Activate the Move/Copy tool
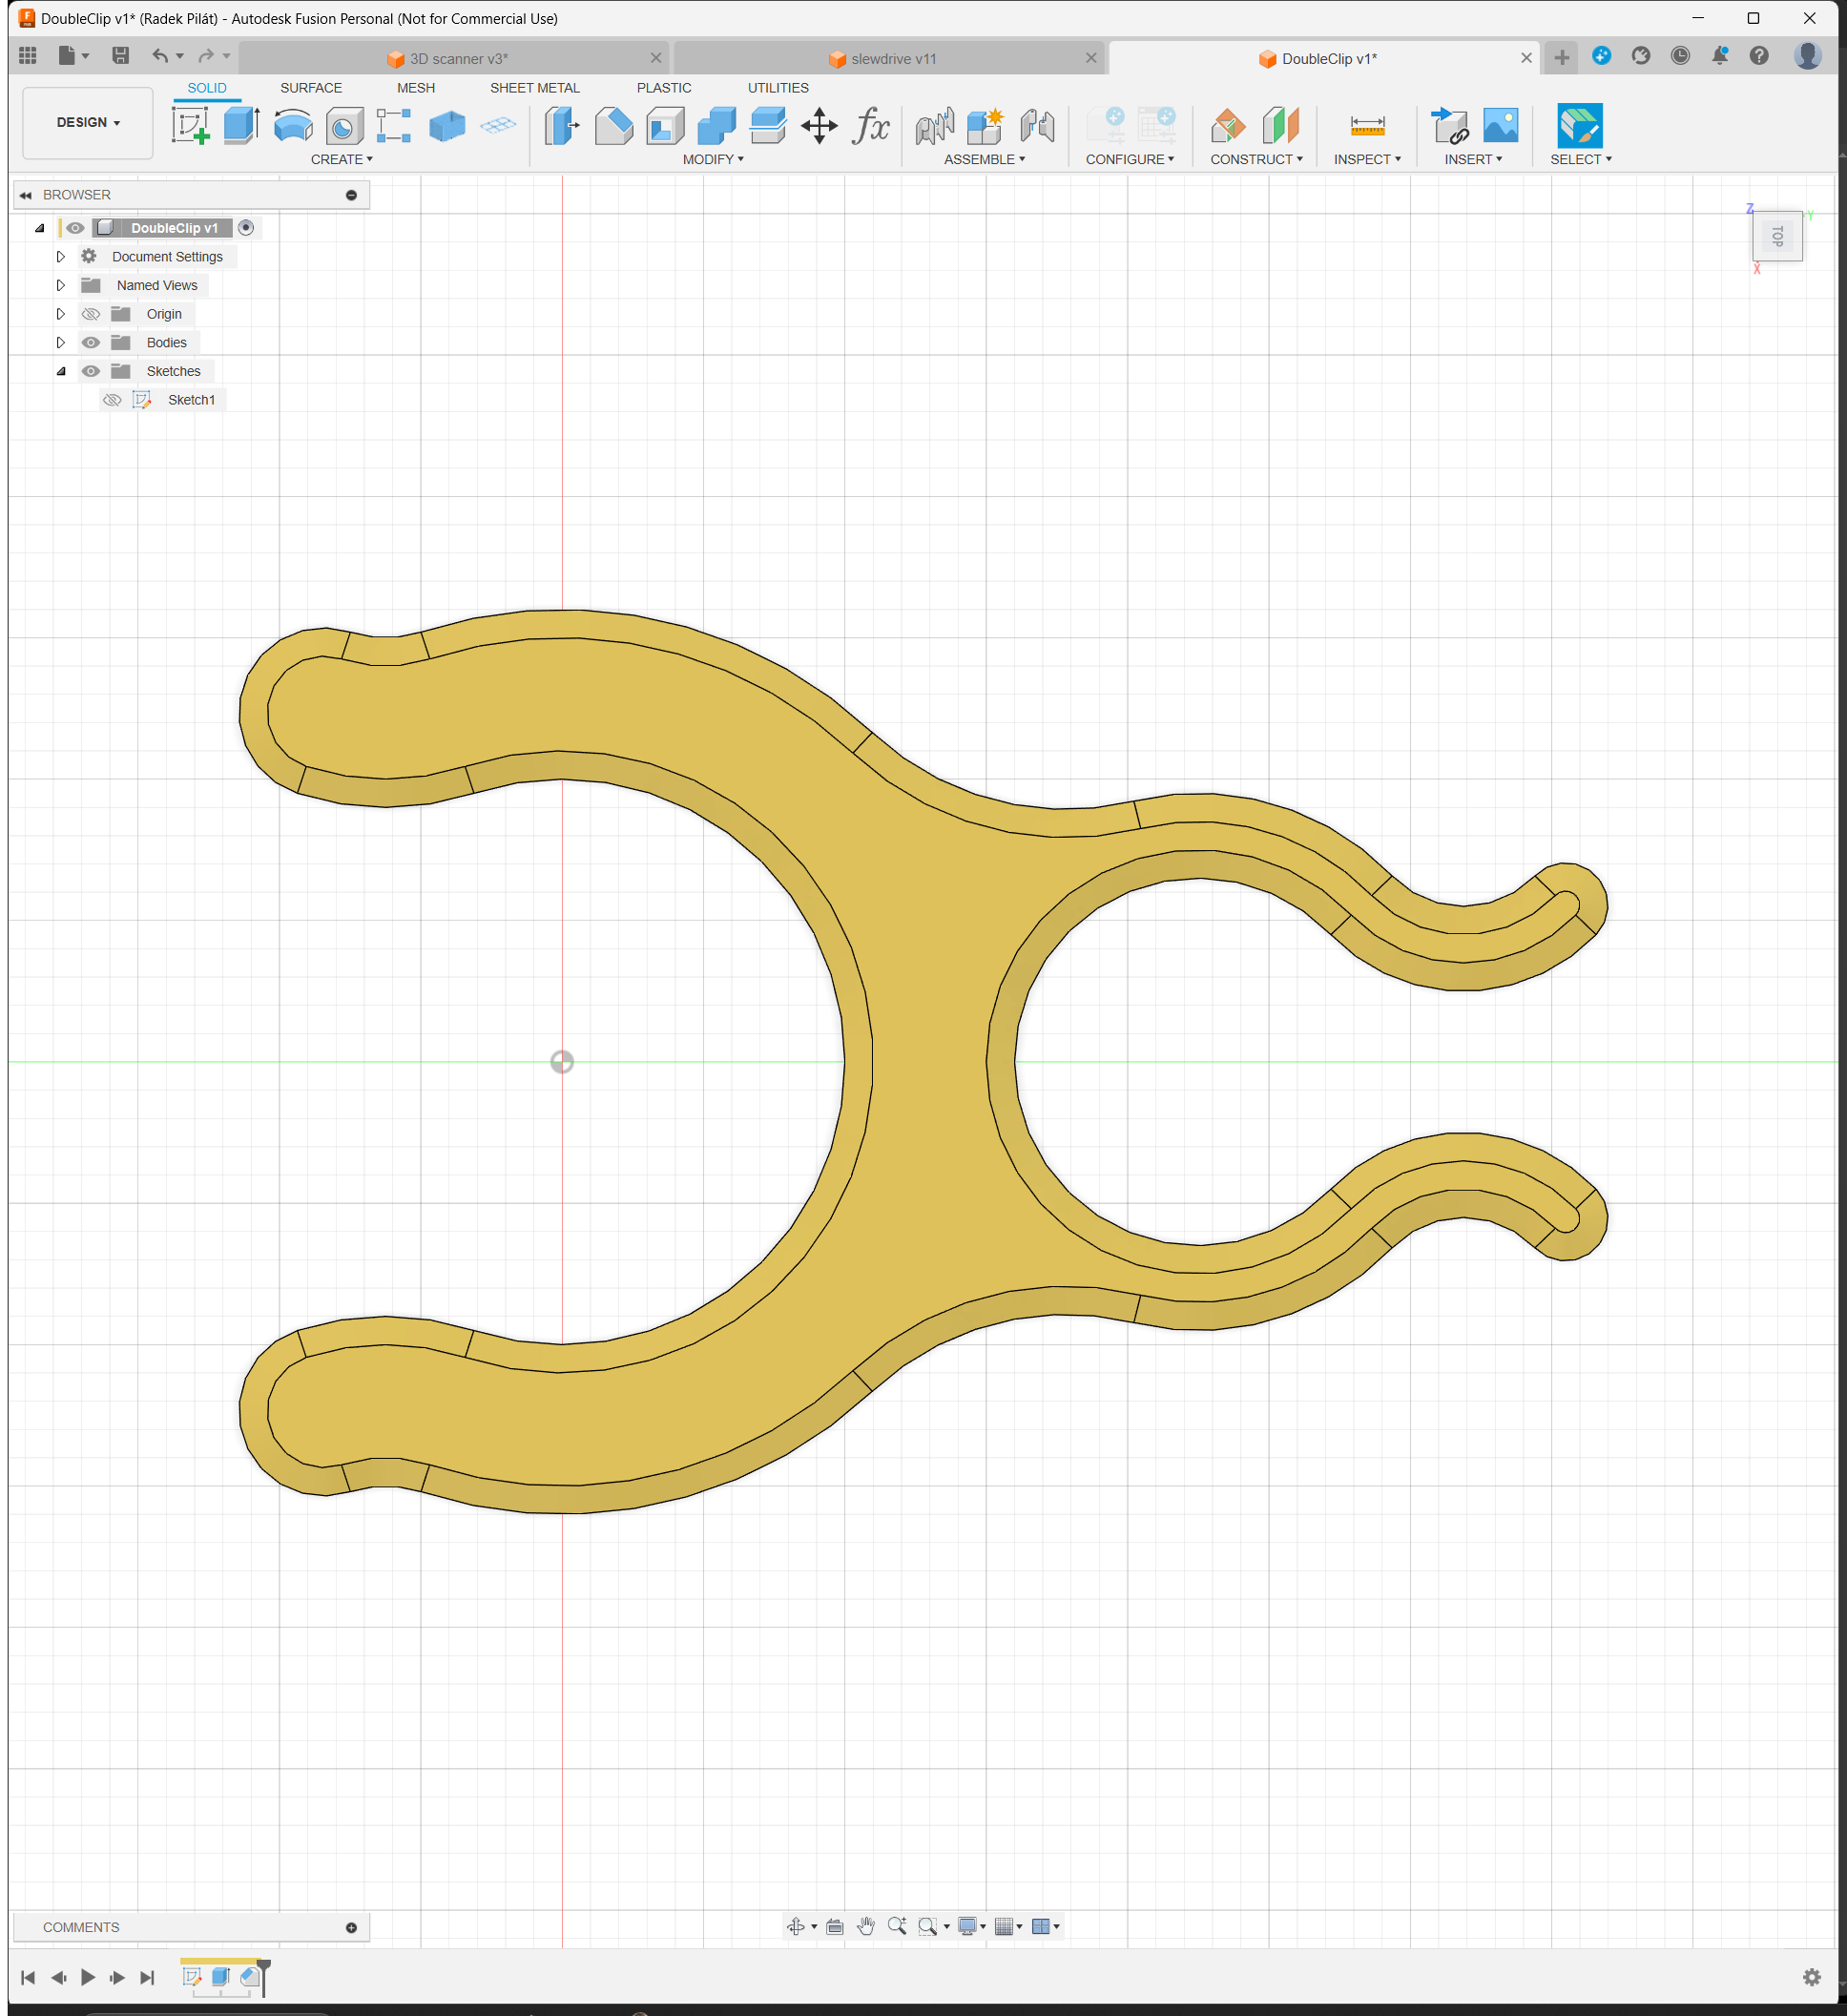 click(819, 127)
